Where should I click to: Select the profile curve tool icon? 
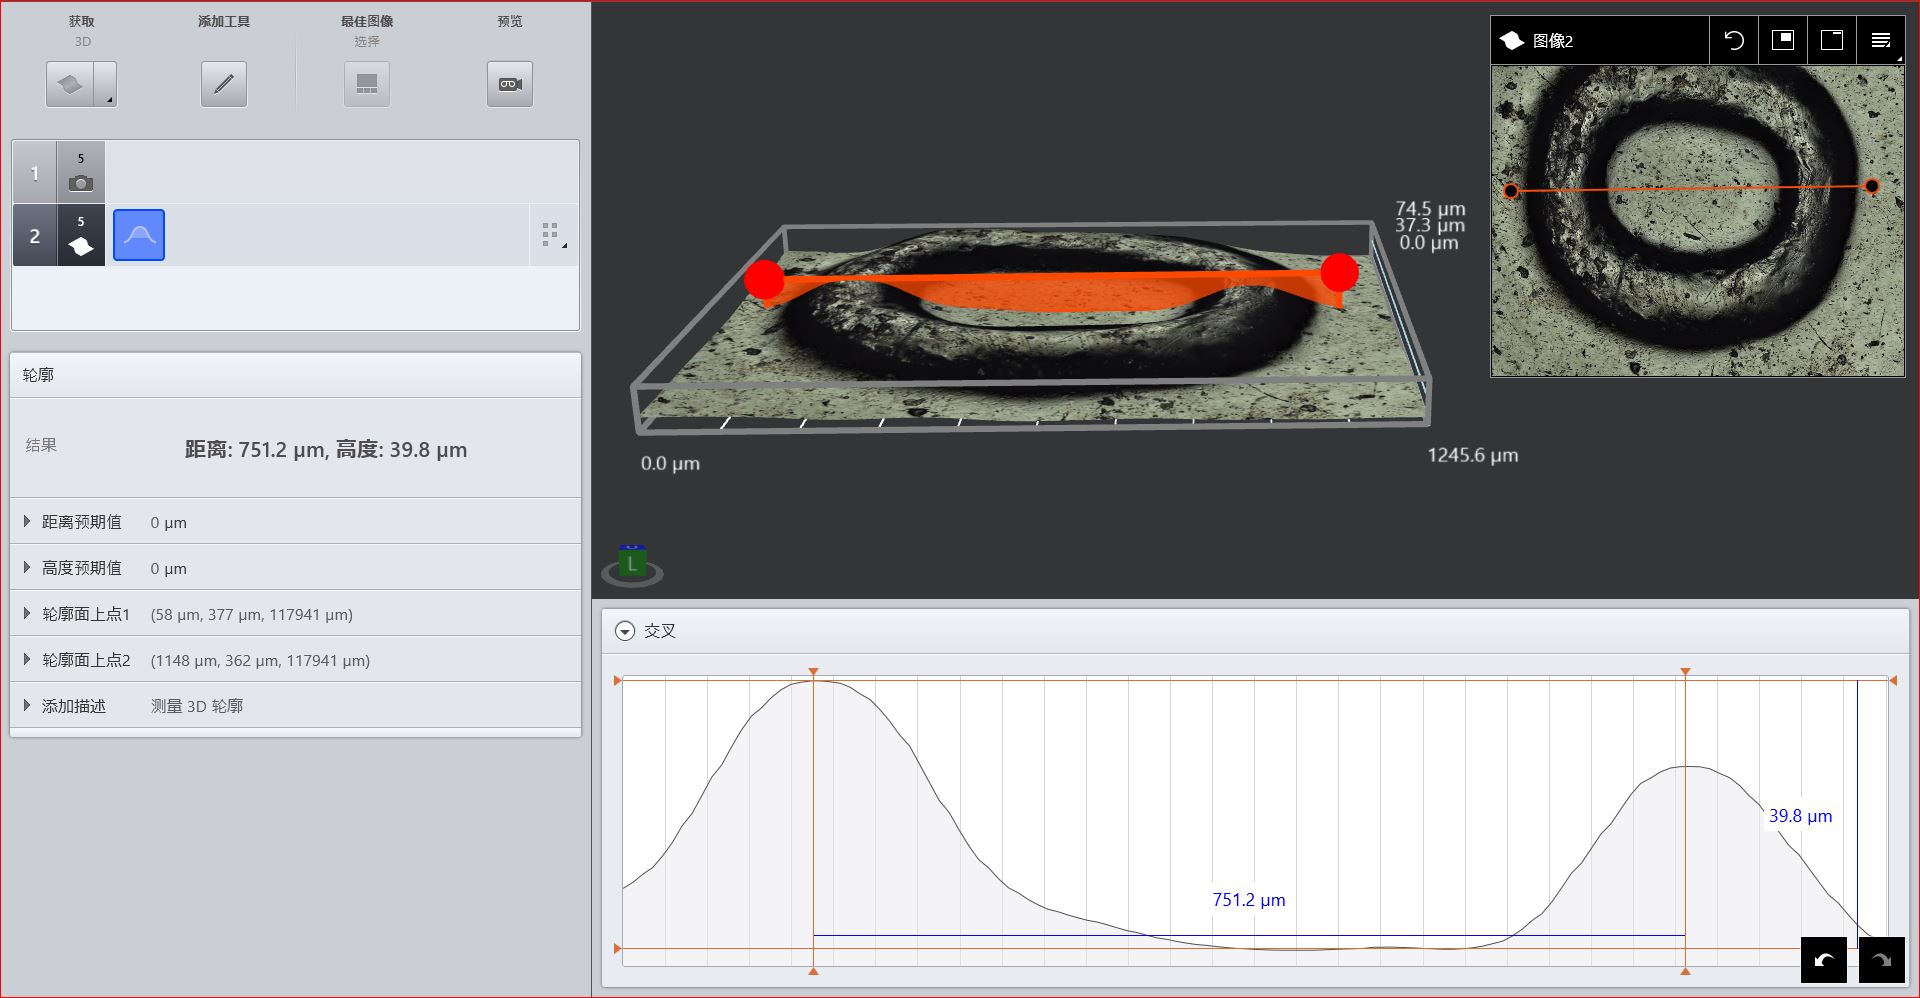(139, 235)
